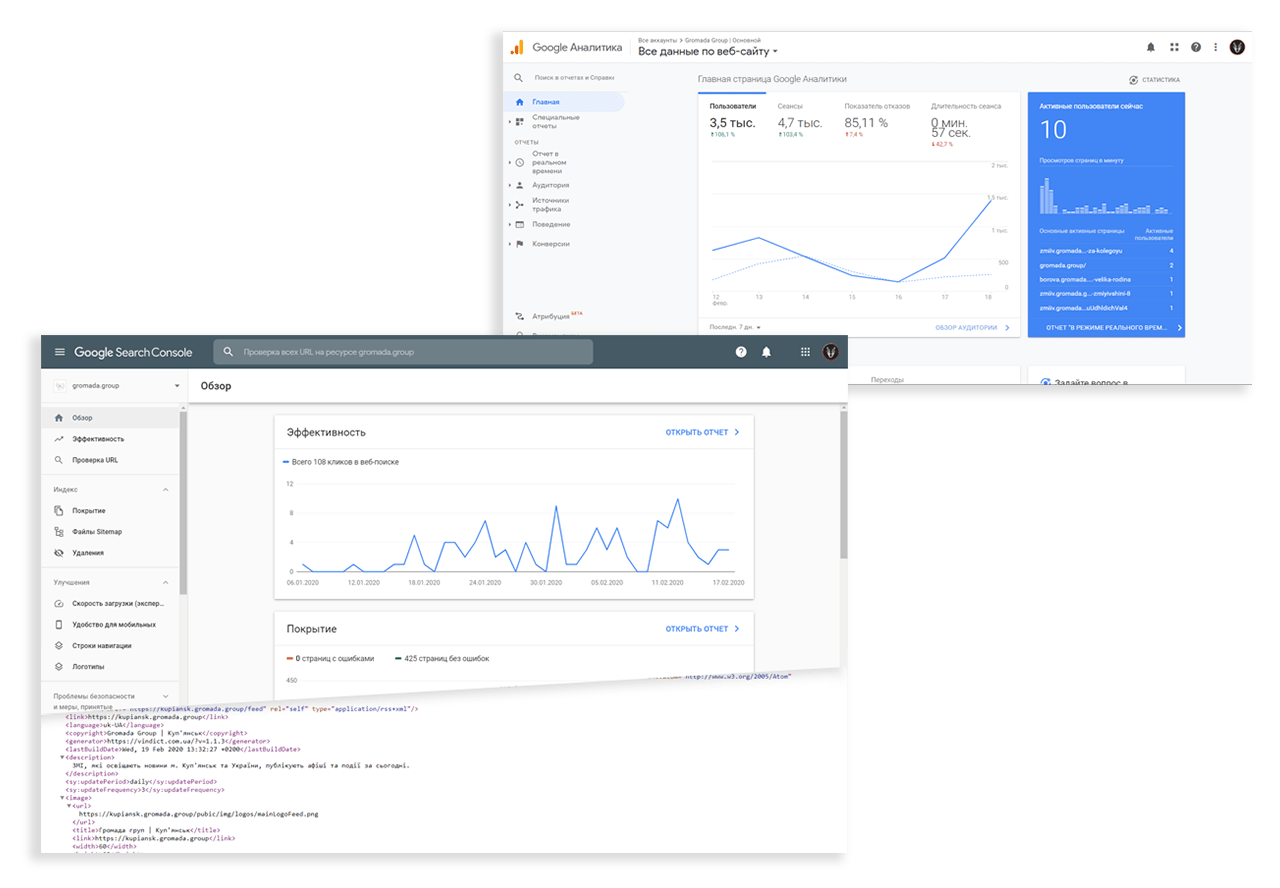Expand Специальные отчеты arrow in Analytics
Screen dimensions: 1280x888
click(509, 122)
